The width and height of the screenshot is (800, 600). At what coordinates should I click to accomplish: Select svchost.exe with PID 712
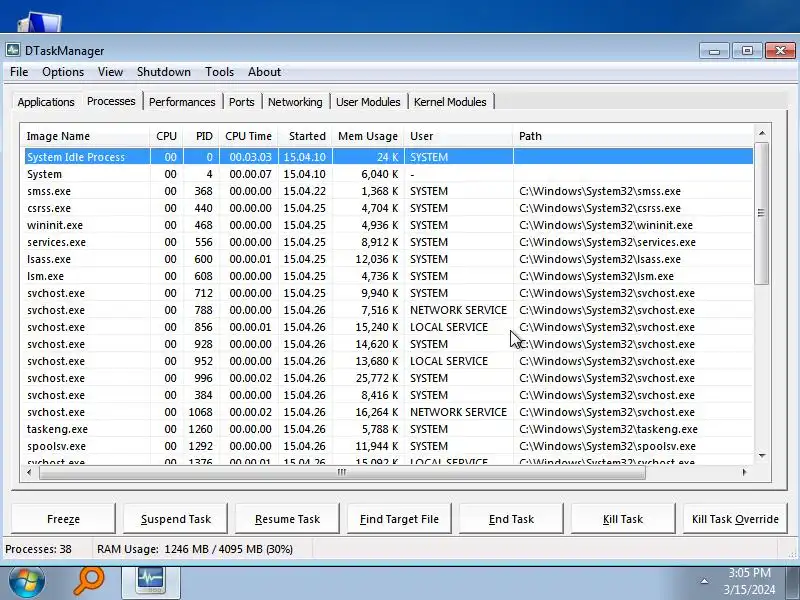coord(388,293)
